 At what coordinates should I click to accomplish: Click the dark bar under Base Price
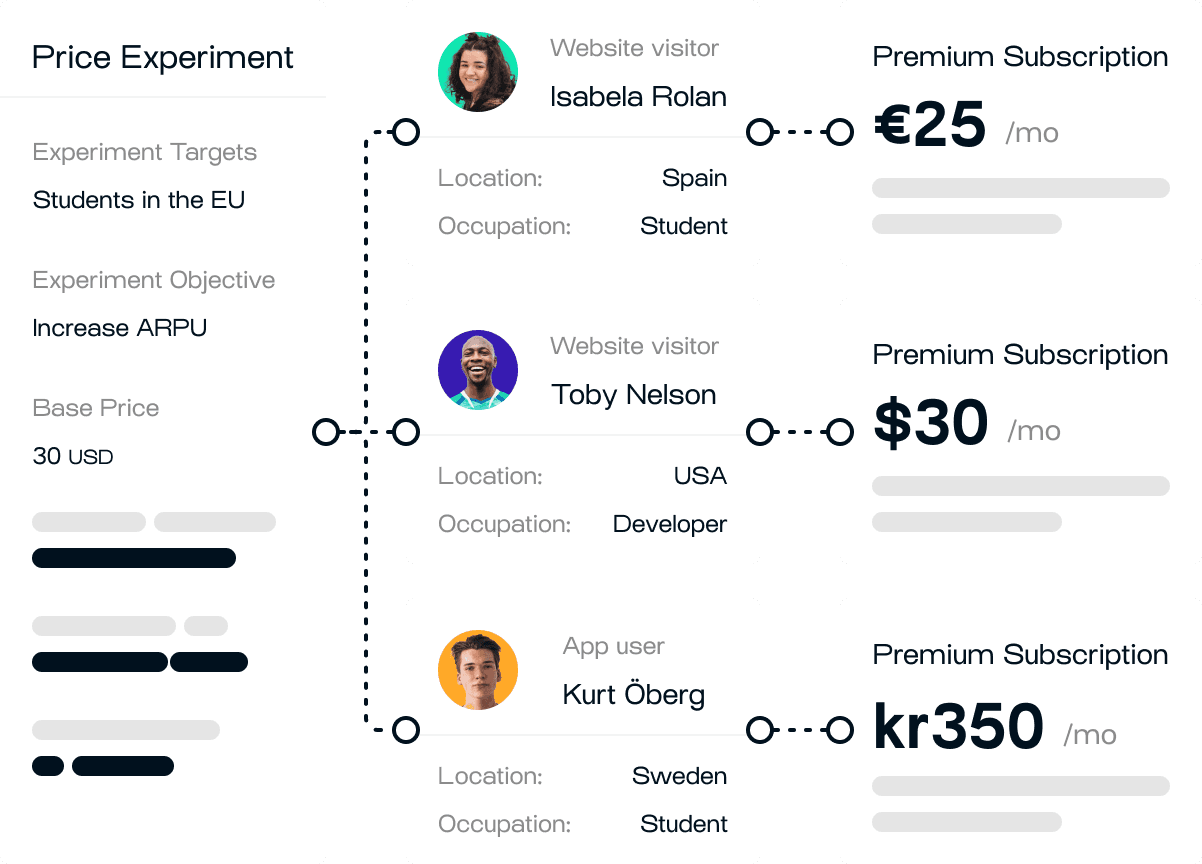pos(134,558)
